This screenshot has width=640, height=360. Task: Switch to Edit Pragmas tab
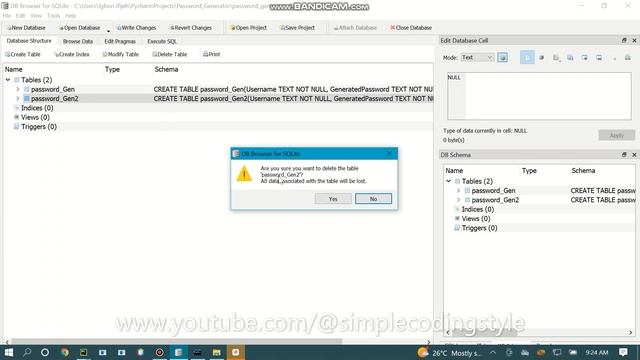pyautogui.click(x=120, y=41)
